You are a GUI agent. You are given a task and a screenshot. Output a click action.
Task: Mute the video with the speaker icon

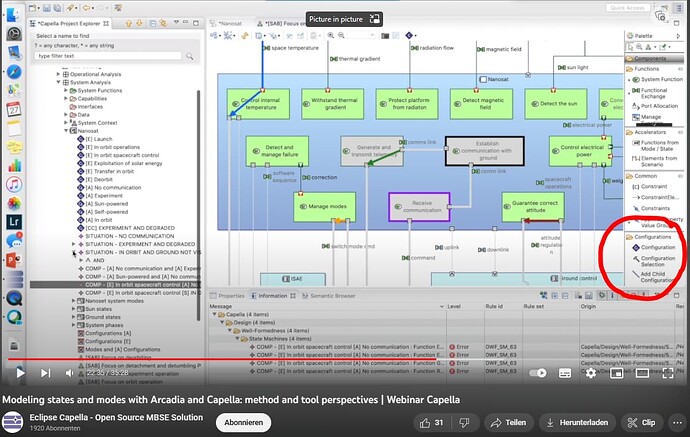tap(70, 373)
